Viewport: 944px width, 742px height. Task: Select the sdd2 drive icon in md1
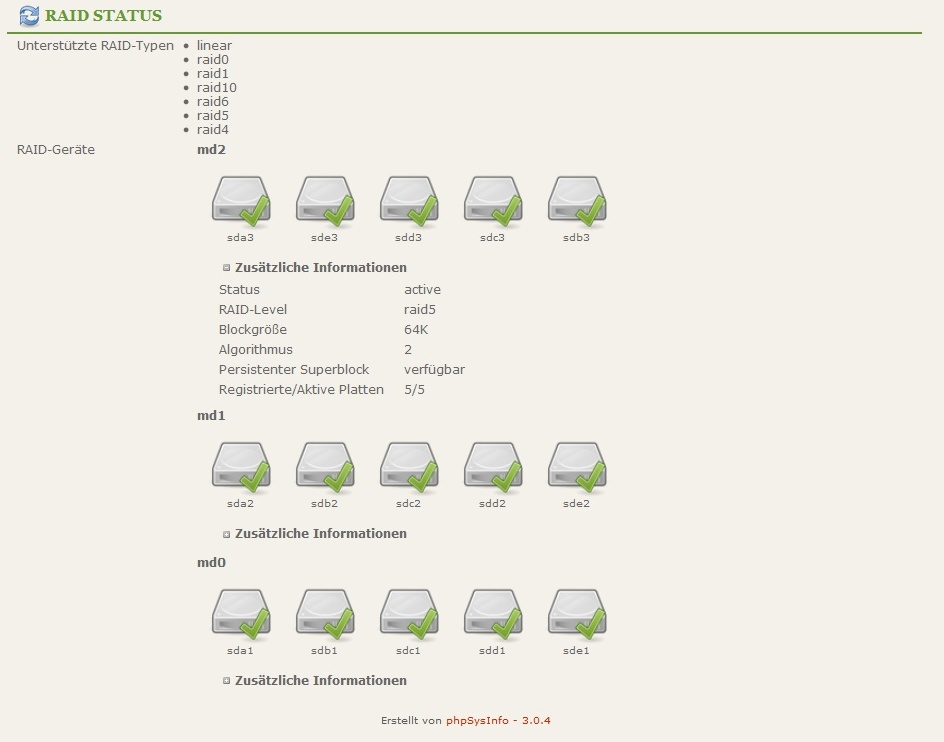(493, 467)
